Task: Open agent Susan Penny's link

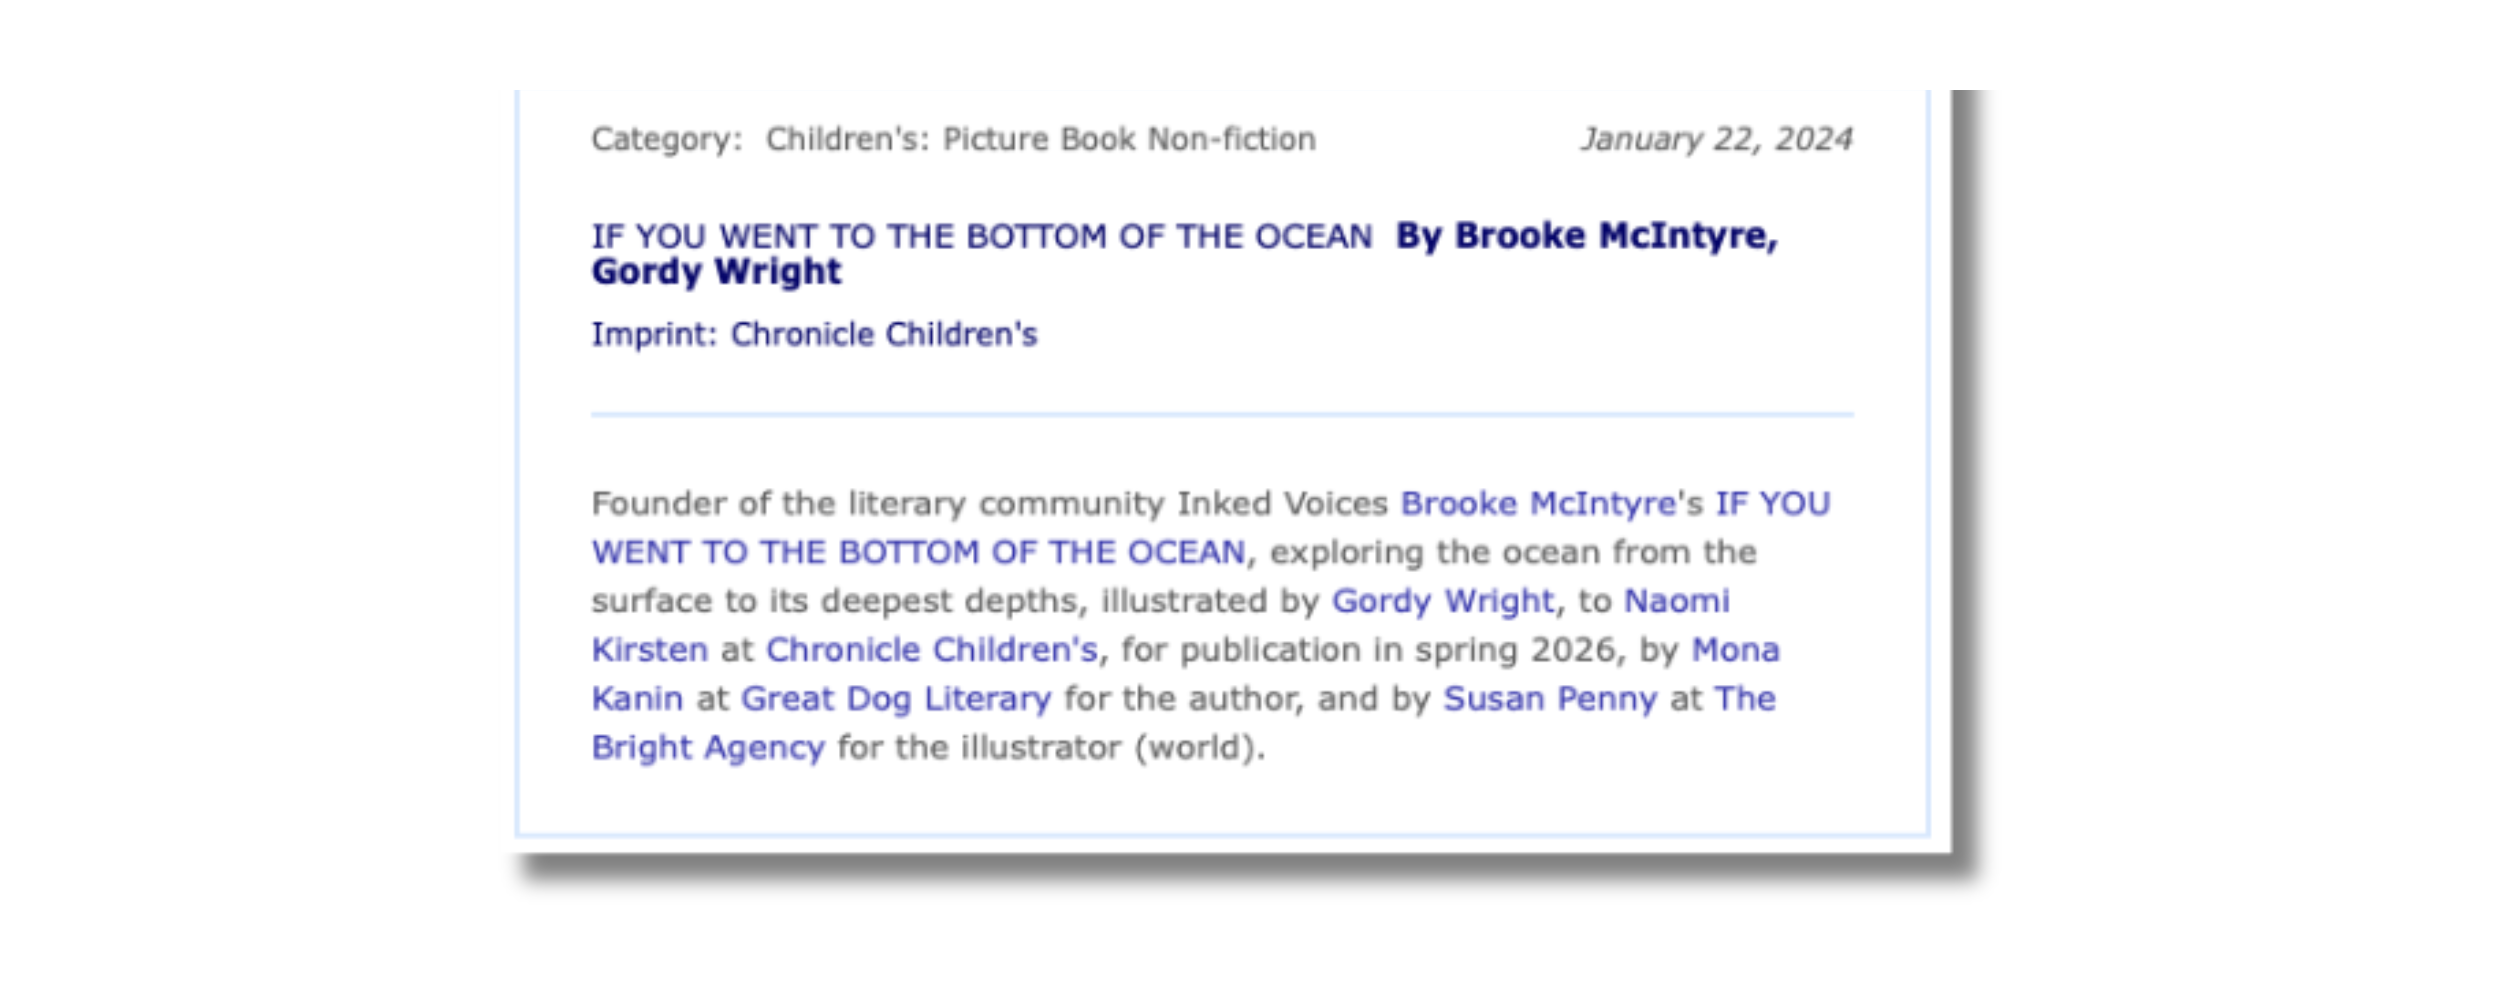Action: 1549,699
